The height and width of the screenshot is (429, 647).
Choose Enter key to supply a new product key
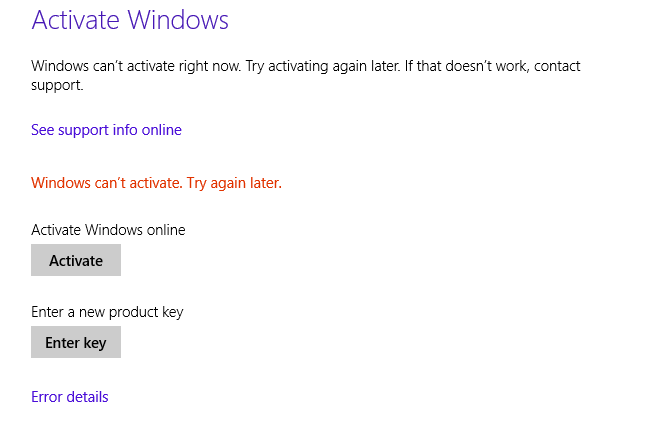76,342
